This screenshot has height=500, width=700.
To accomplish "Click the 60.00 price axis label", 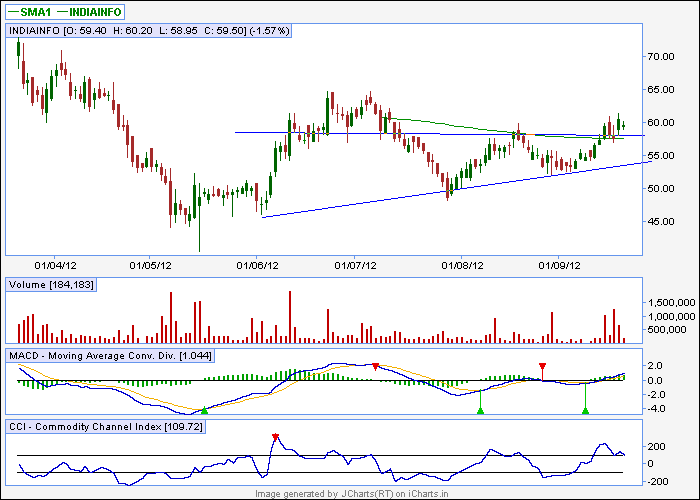I will point(661,123).
